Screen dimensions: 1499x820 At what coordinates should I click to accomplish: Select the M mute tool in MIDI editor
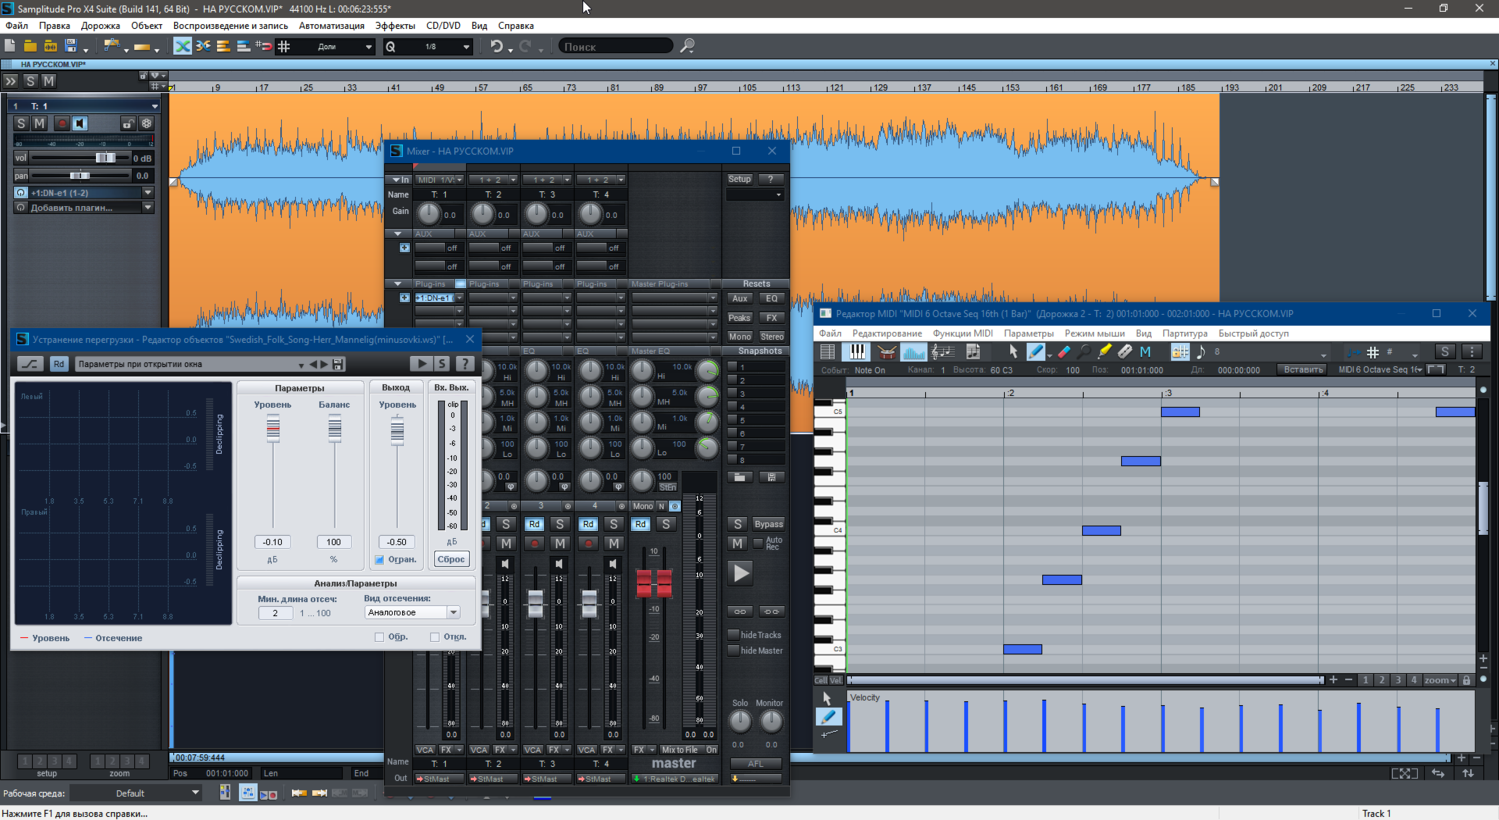coord(1145,352)
